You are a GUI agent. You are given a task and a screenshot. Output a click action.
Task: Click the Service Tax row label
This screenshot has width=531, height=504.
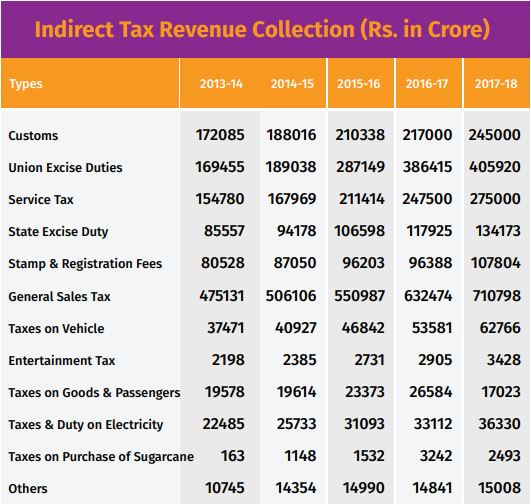(41, 200)
